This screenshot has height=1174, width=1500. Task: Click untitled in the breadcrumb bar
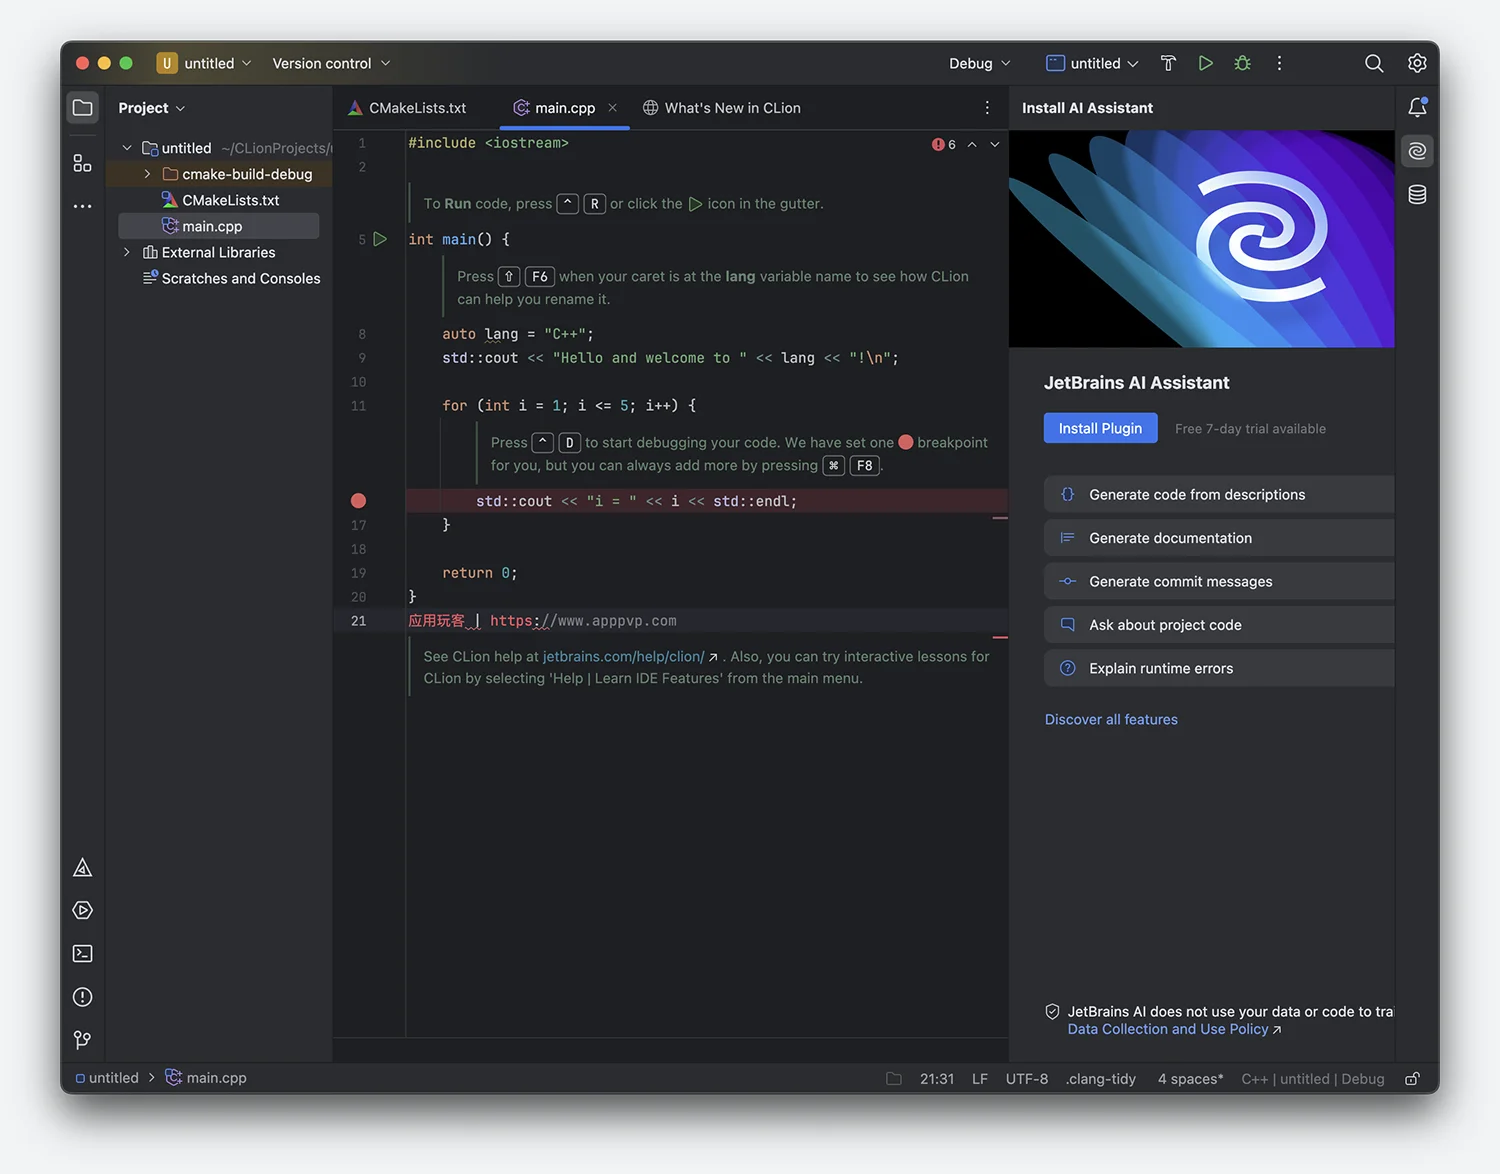(107, 1078)
